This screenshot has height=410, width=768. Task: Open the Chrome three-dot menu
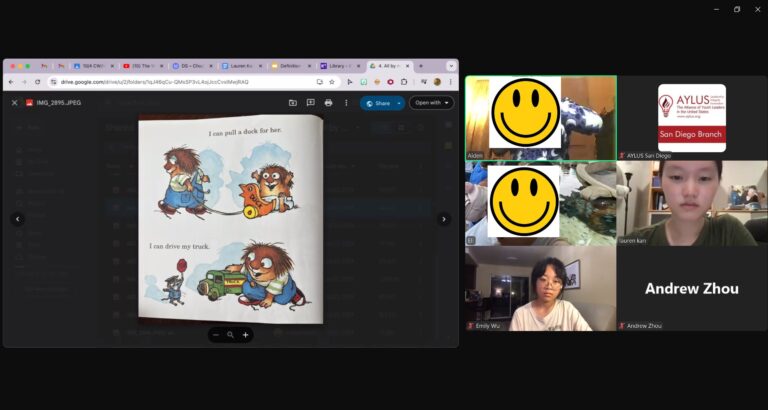click(451, 82)
